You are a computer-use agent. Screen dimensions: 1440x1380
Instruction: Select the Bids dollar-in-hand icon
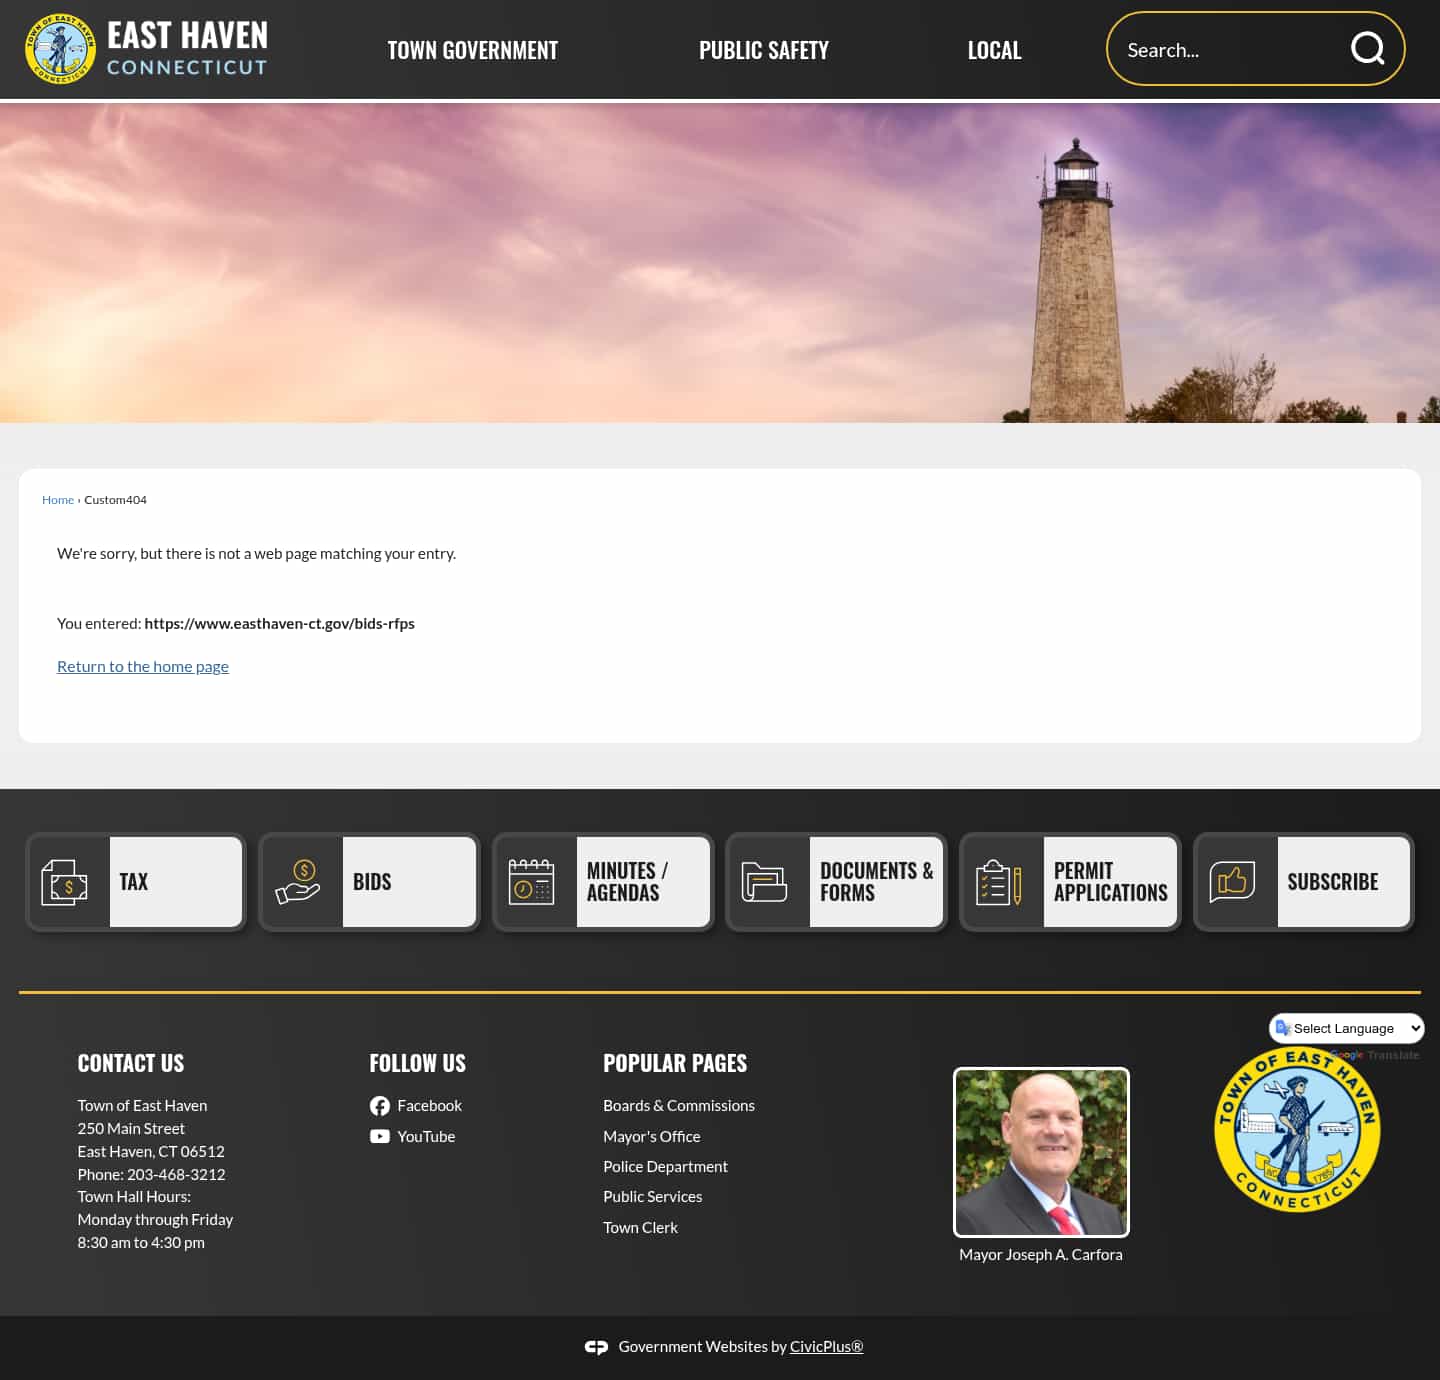pyautogui.click(x=300, y=881)
